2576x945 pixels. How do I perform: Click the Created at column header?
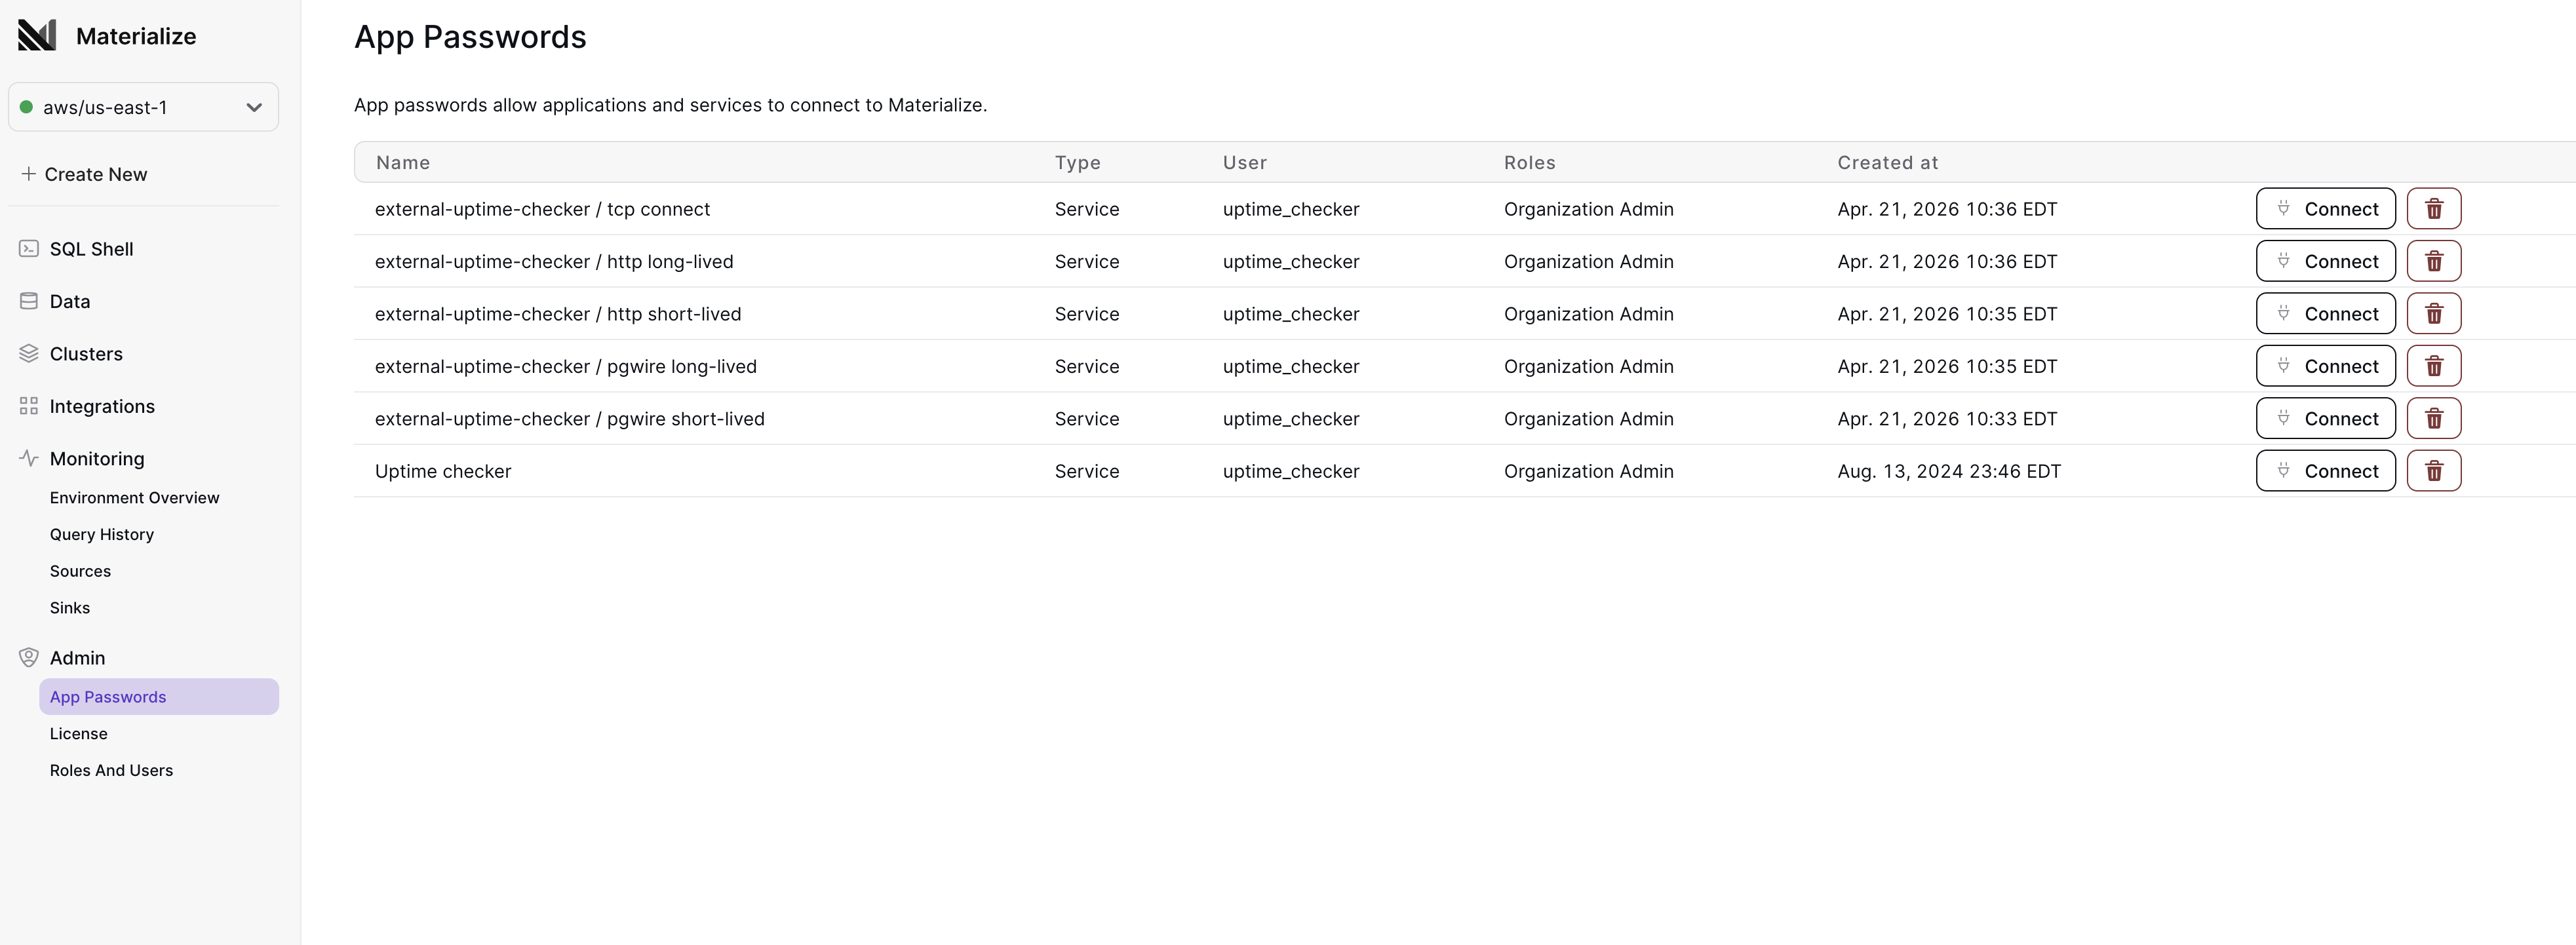1887,162
